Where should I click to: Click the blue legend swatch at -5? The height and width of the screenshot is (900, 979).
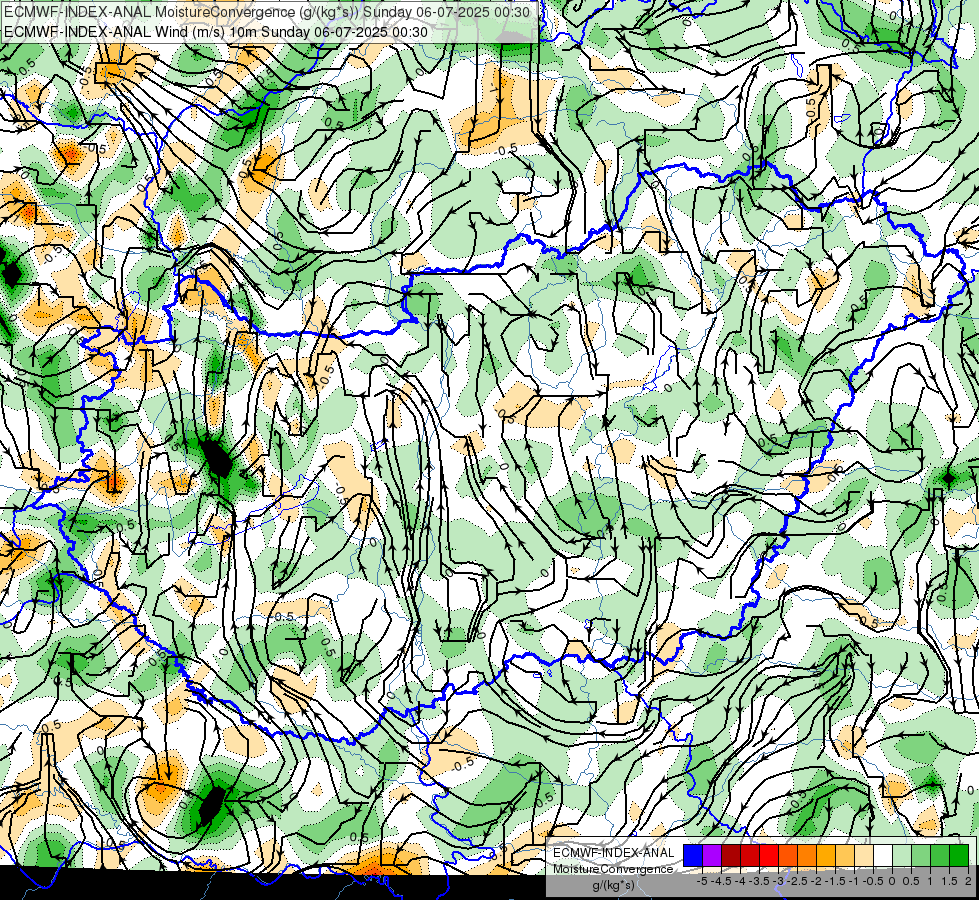[x=693, y=856]
